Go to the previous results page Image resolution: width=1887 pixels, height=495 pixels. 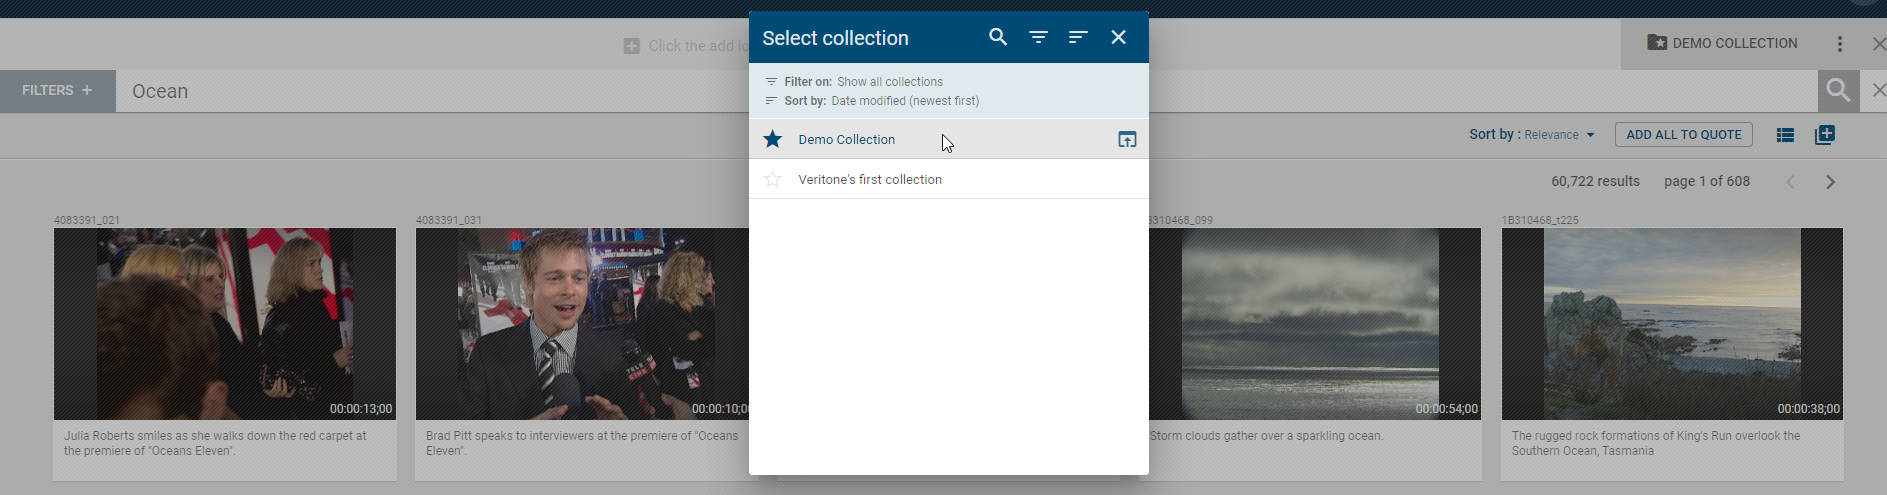coord(1790,182)
